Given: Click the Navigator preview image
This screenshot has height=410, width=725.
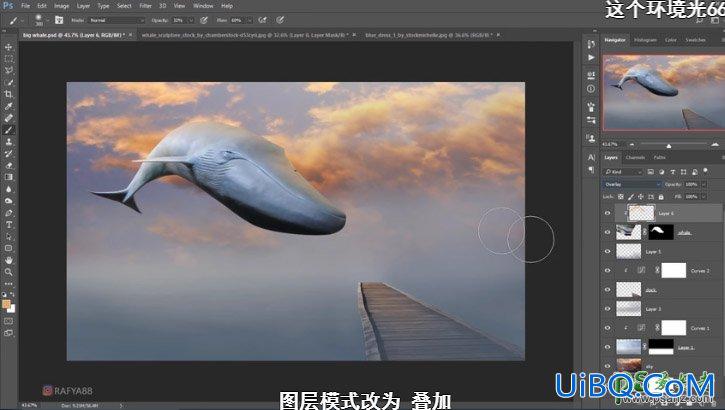Looking at the screenshot, I should click(x=664, y=92).
